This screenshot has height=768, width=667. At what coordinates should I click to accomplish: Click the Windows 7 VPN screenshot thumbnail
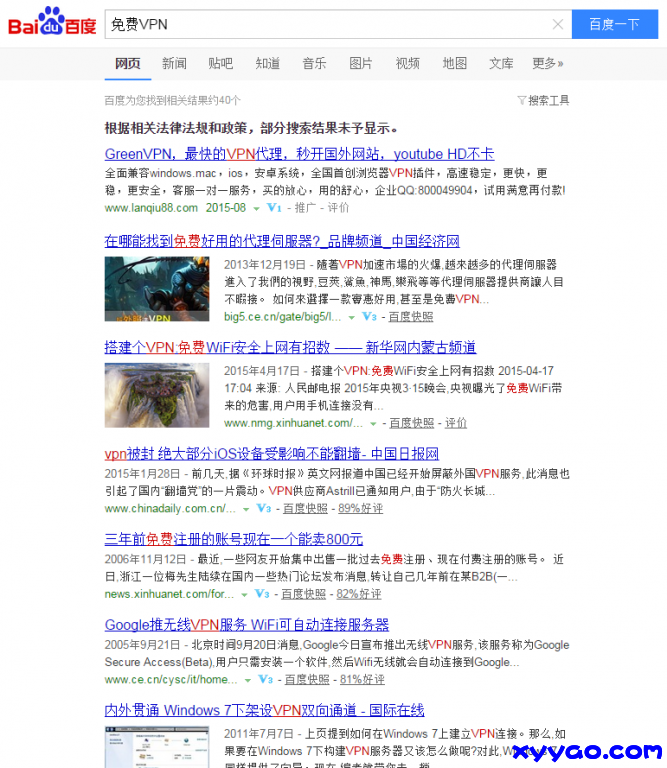tap(157, 747)
